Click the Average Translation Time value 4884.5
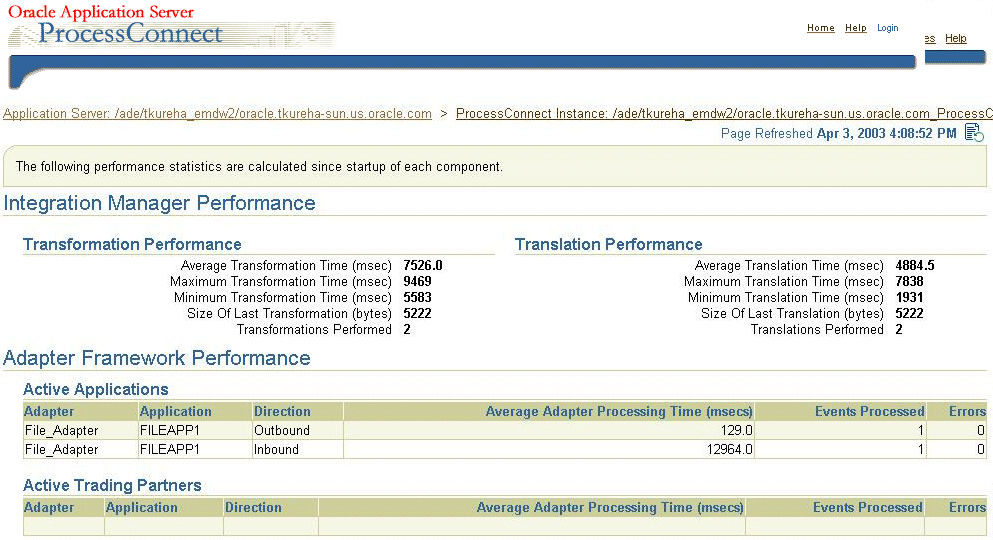The height and width of the screenshot is (540, 993). pyautogui.click(x=914, y=266)
